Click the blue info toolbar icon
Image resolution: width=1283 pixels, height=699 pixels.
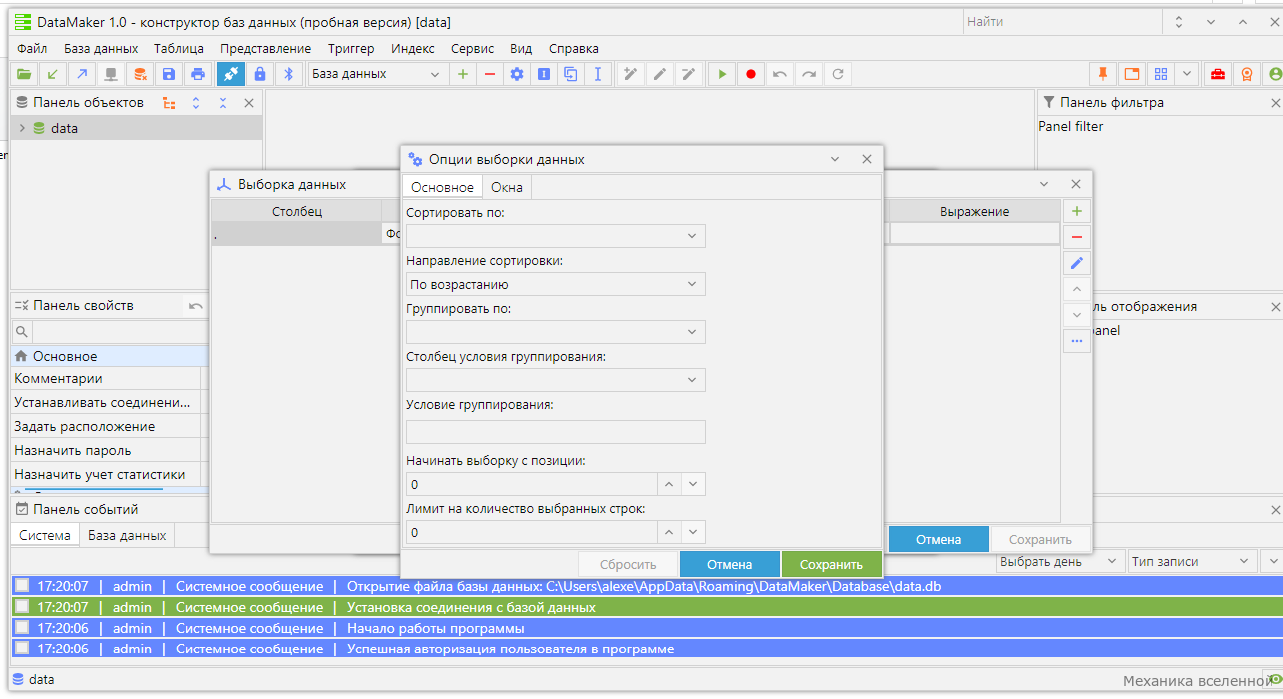click(544, 74)
